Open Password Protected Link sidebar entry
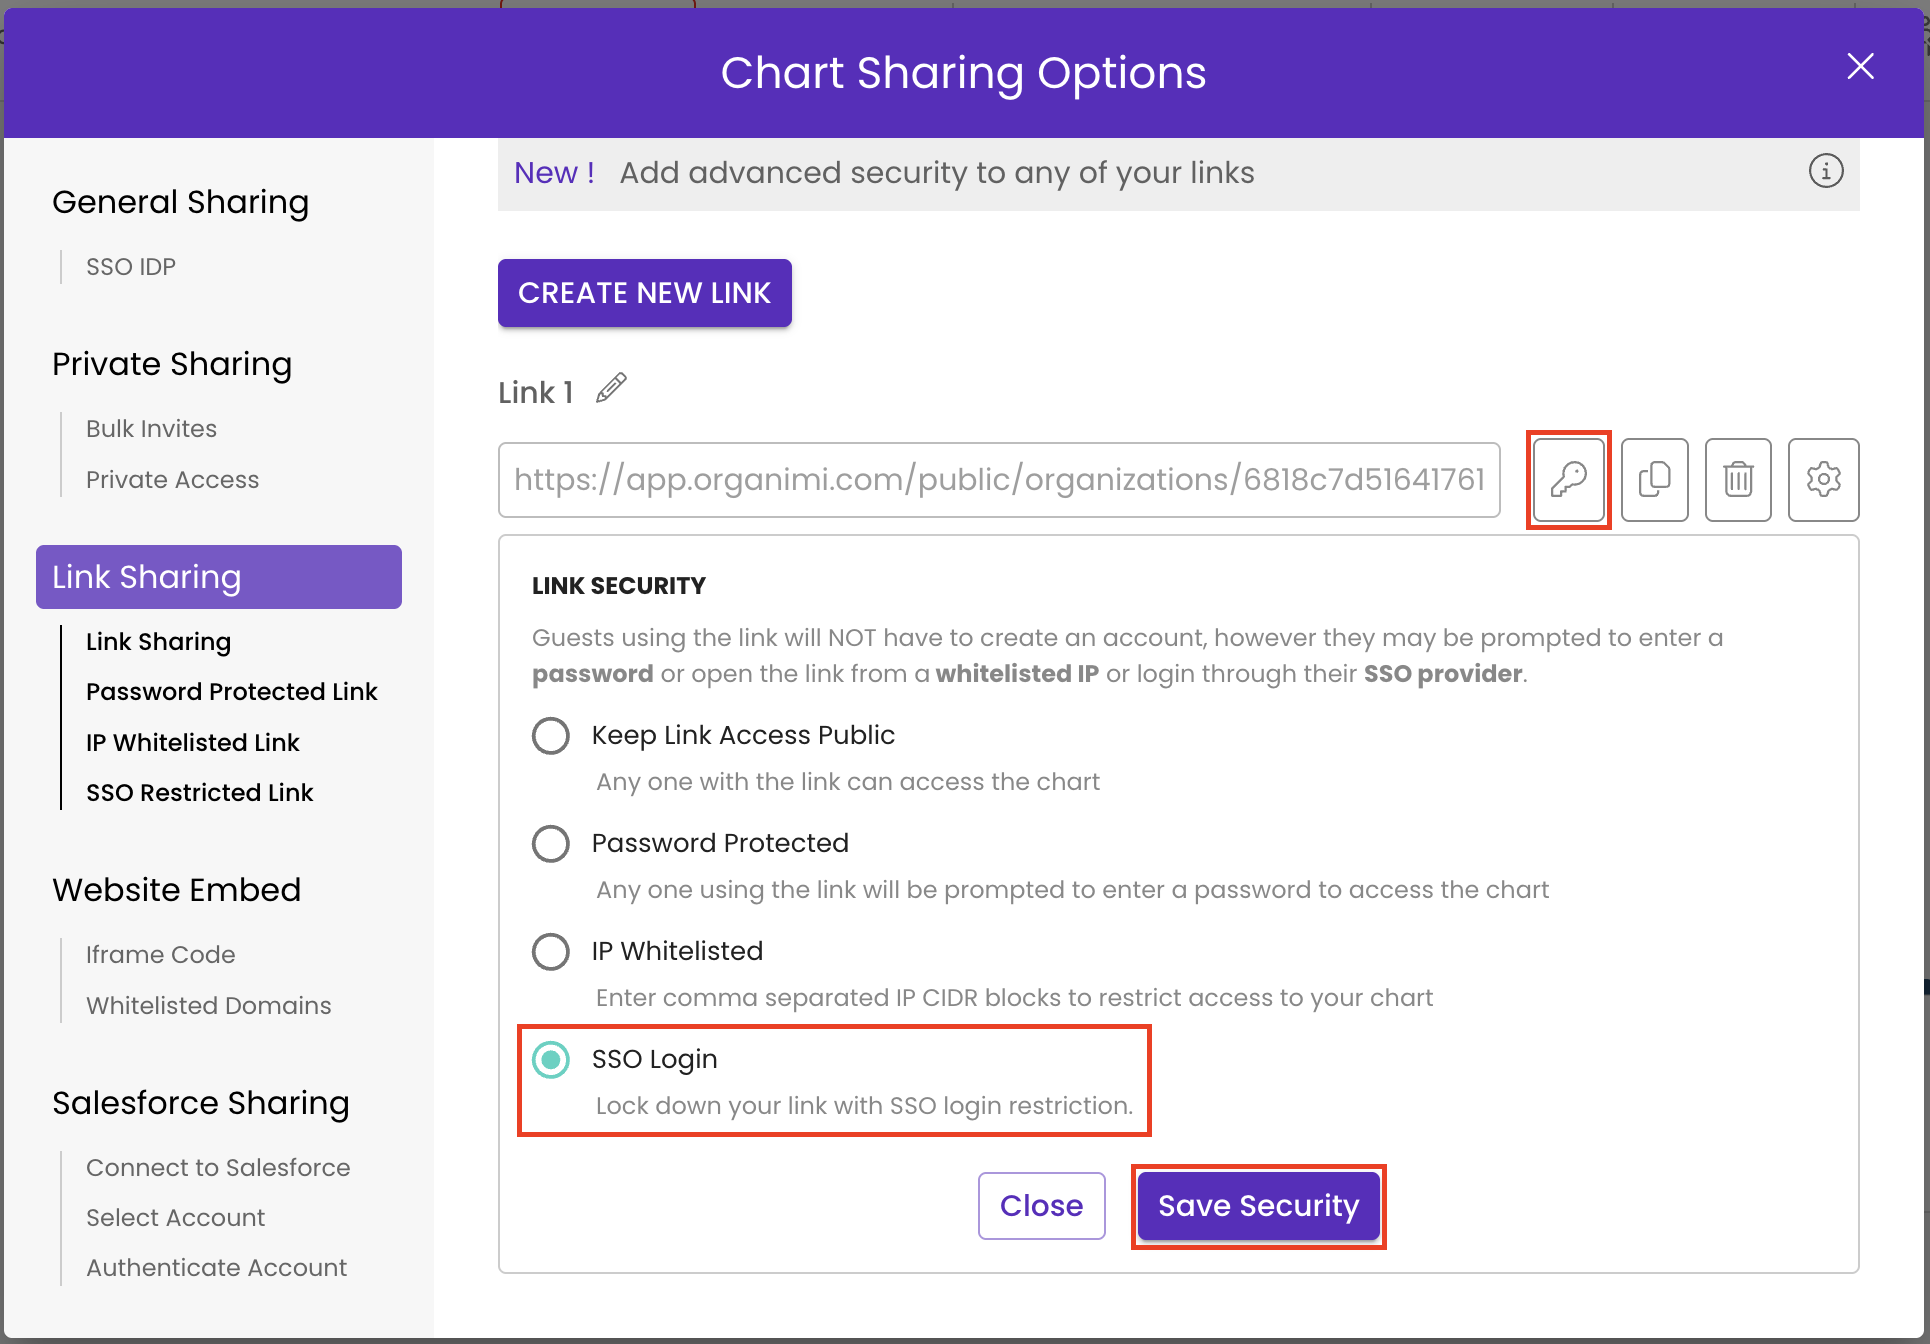 [x=231, y=691]
